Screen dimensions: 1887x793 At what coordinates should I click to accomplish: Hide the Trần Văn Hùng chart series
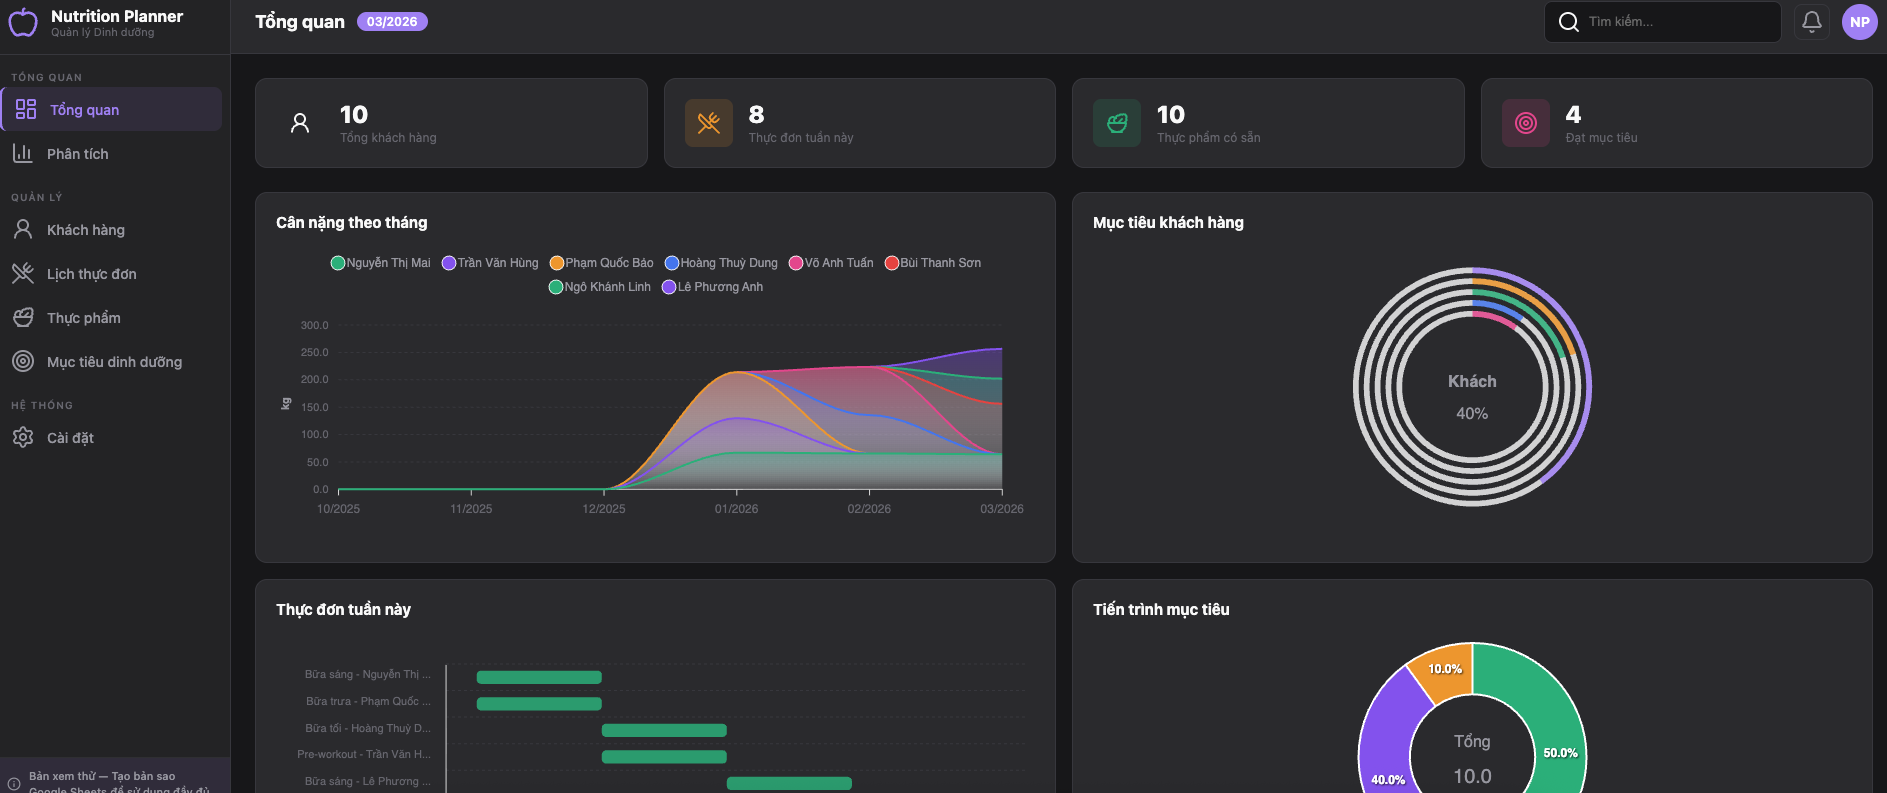490,263
